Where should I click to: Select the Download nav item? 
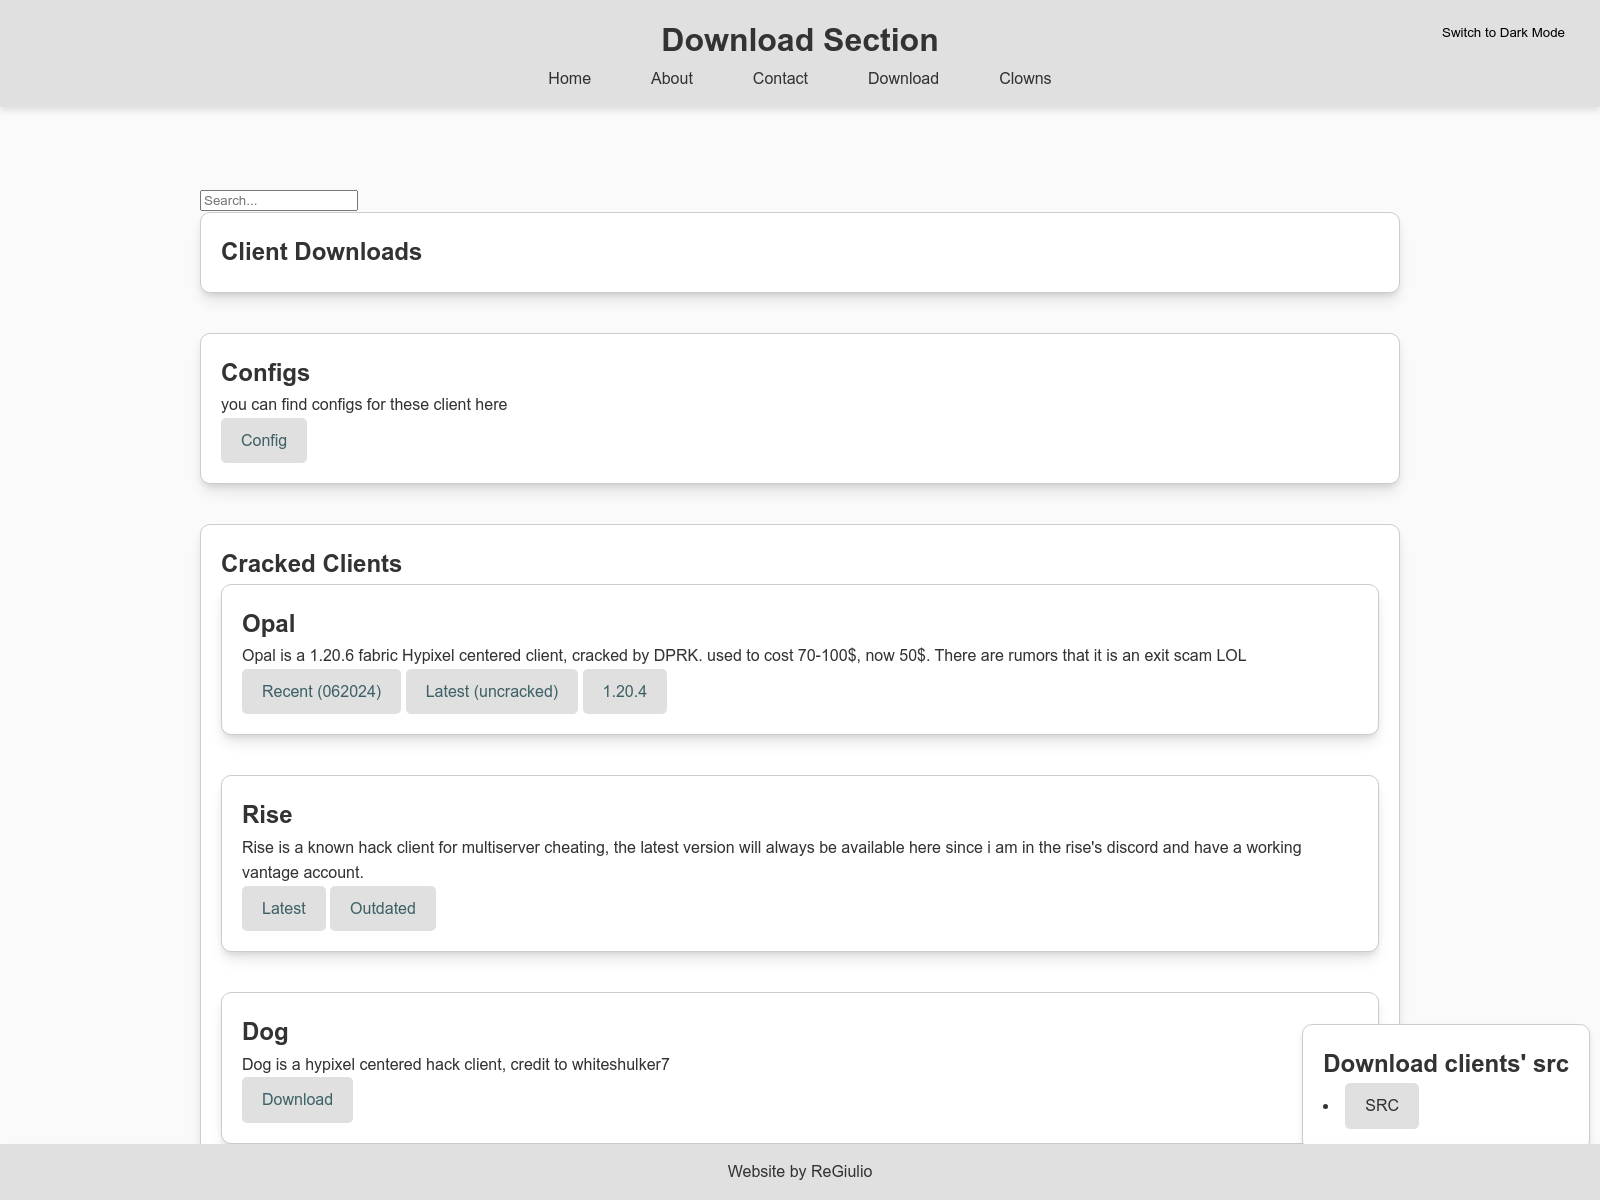click(x=903, y=78)
